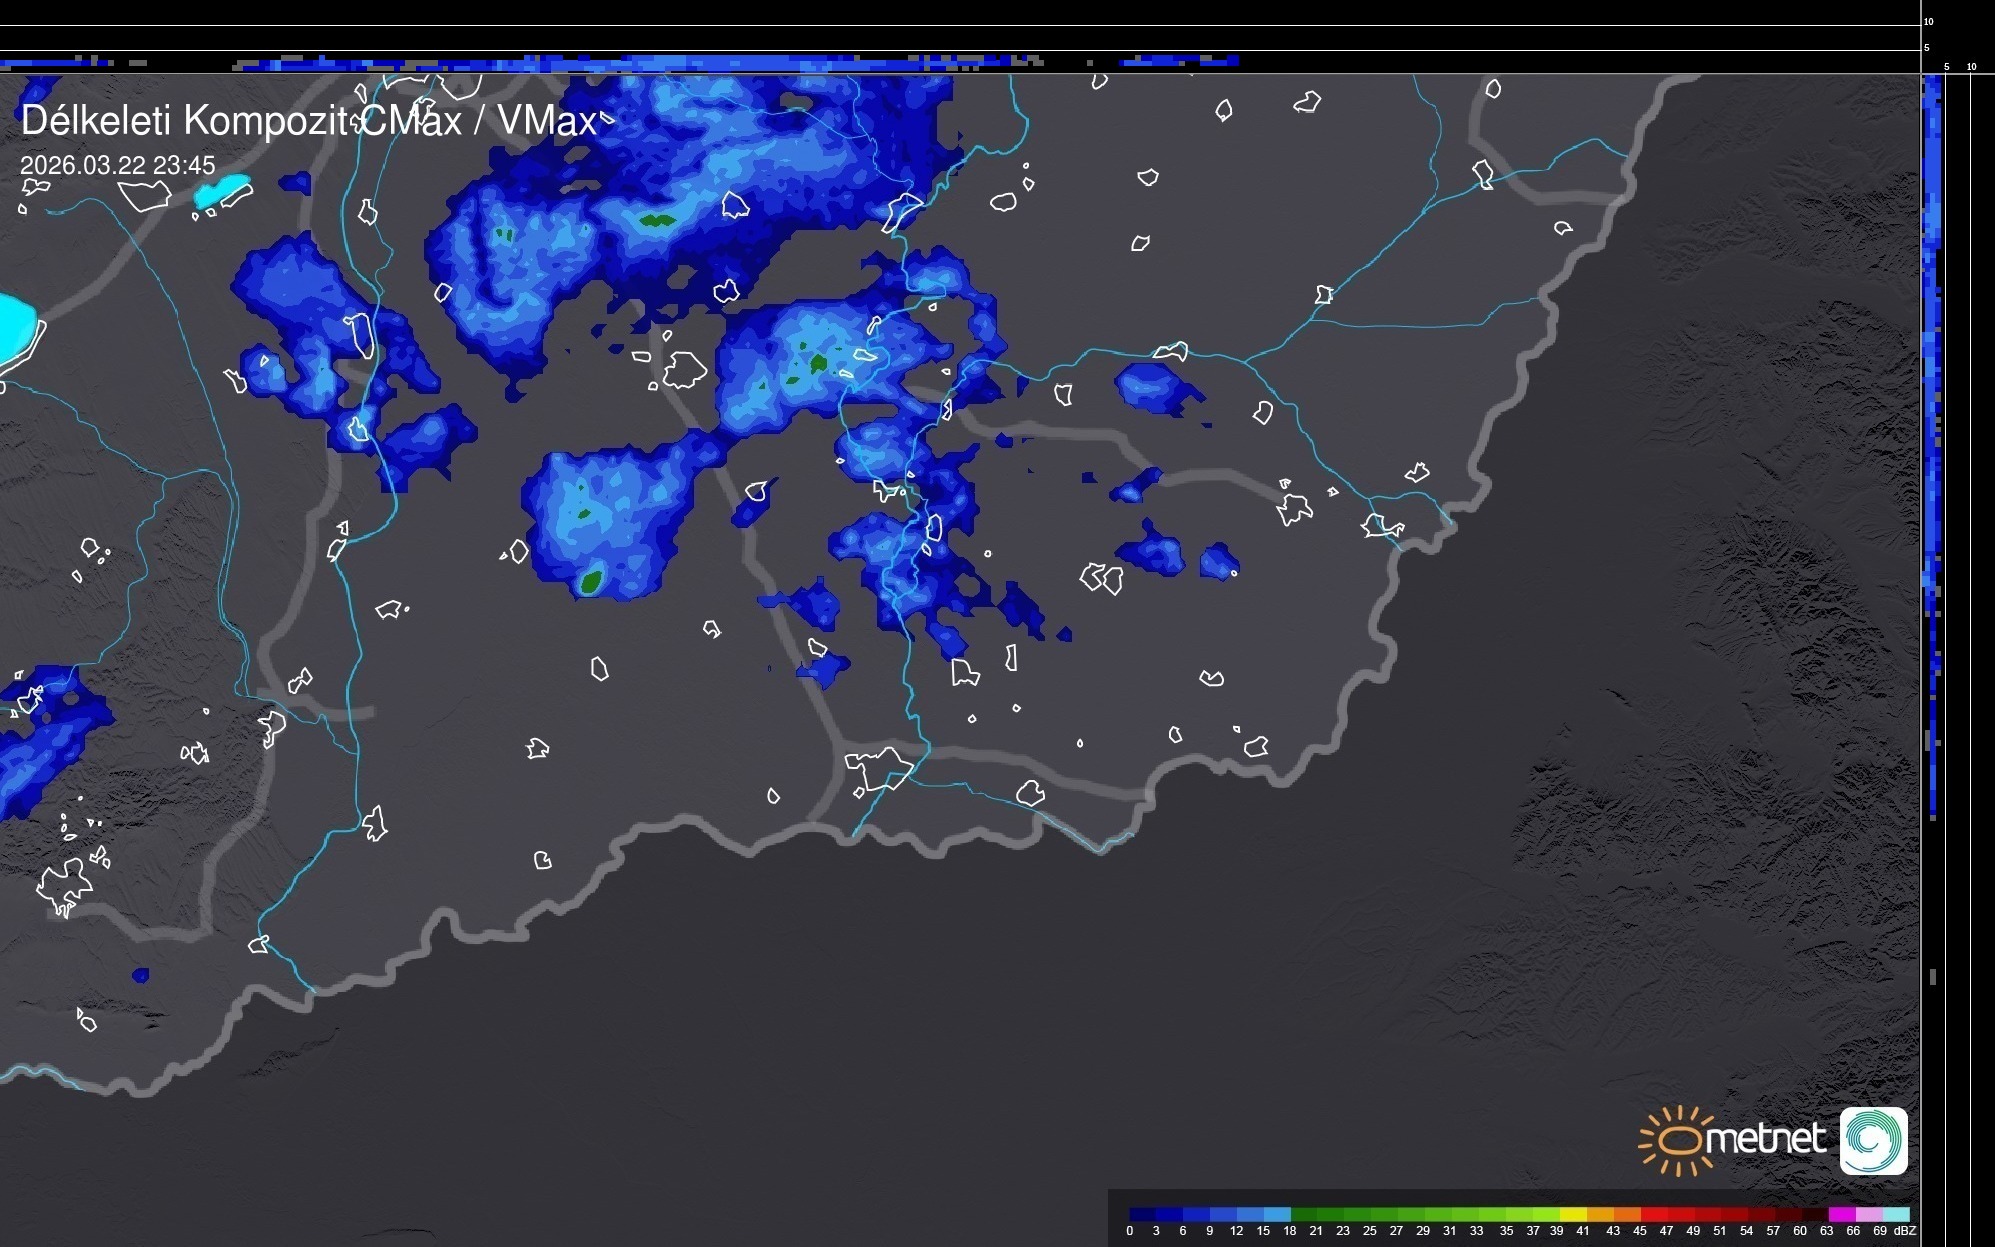
Task: Pick the magenta swatch in the dBZ legend
Action: point(1841,1214)
